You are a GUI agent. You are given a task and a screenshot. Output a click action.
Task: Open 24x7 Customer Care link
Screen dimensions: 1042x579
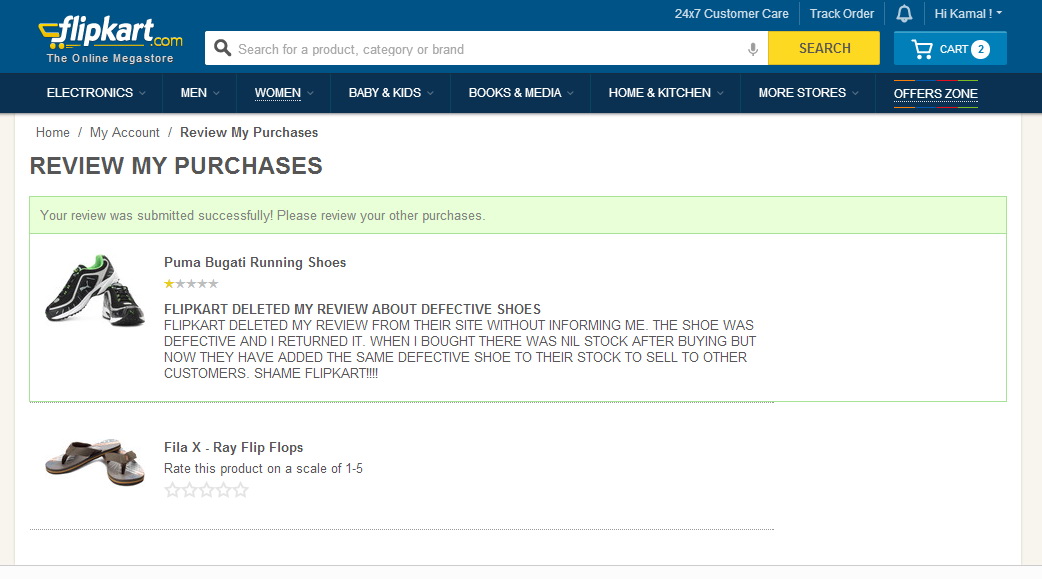point(731,14)
